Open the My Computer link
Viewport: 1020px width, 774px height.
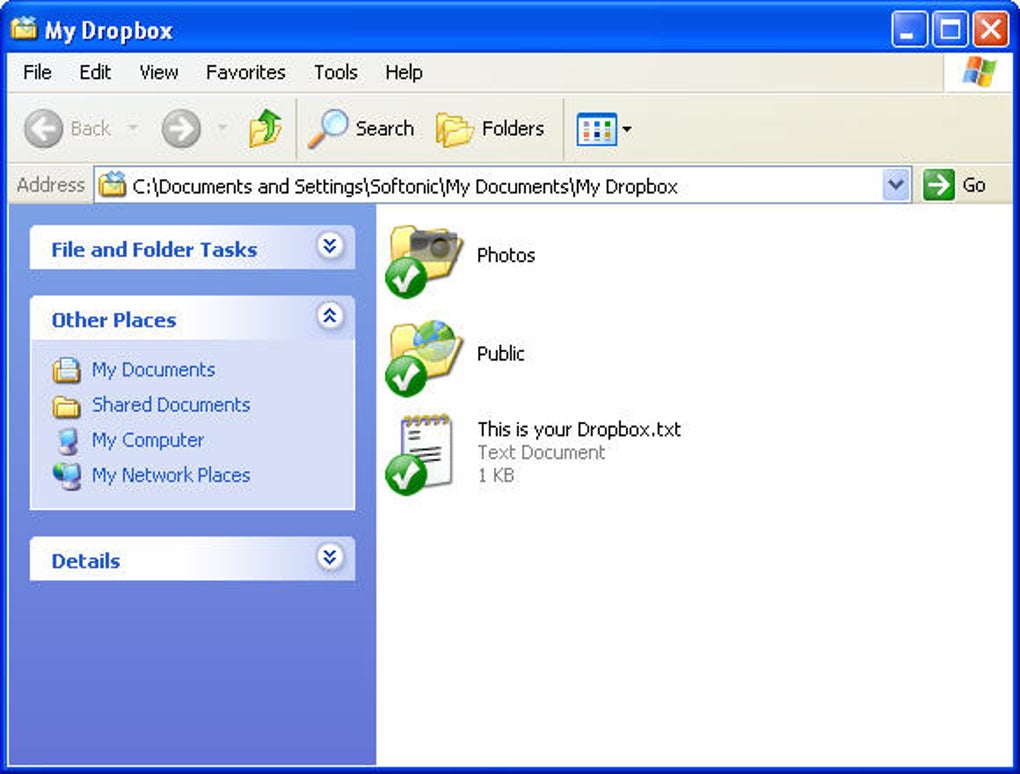(148, 440)
